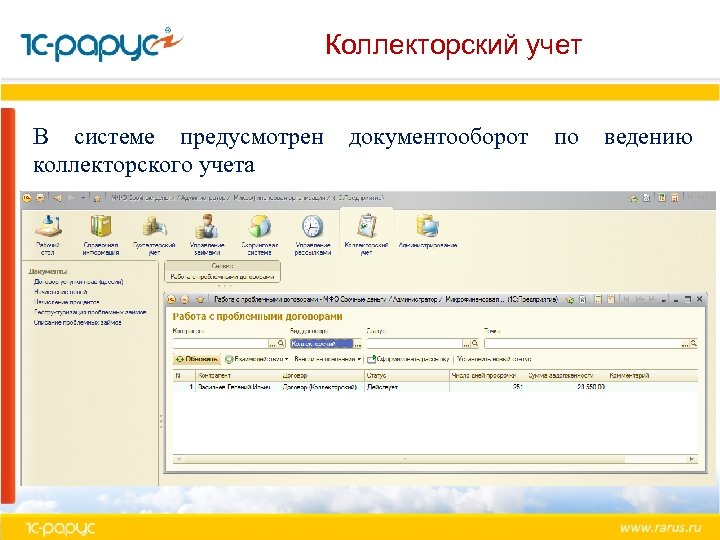Image resolution: width=720 pixels, height=540 pixels.
Task: Open the small dropdown arrow beside the inner window's minimize button
Action: click(x=664, y=300)
